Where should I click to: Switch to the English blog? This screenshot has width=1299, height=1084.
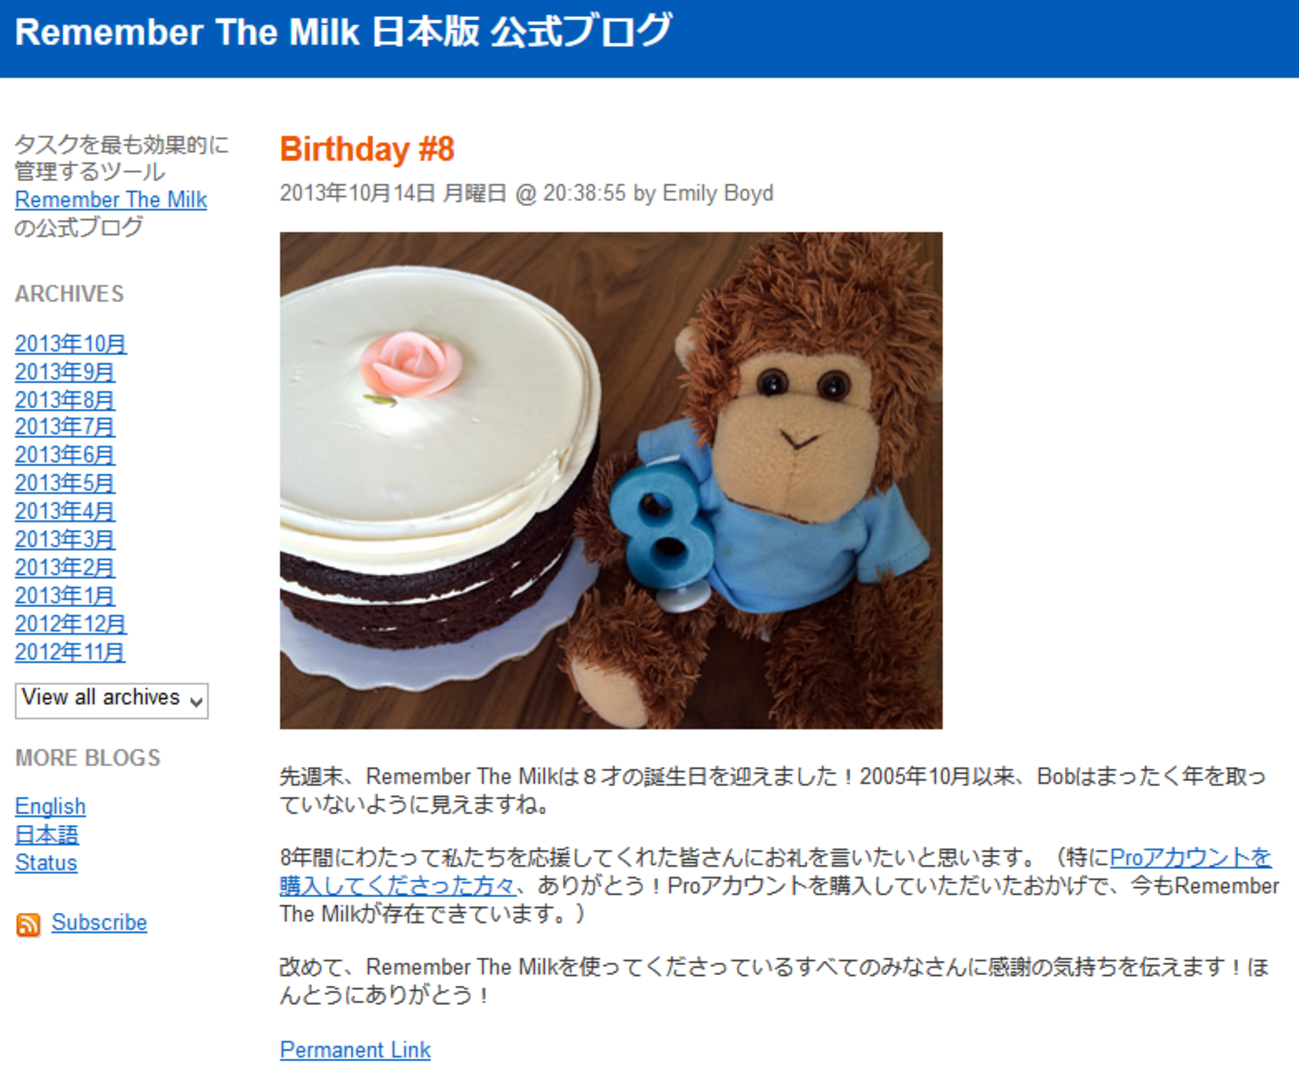(50, 806)
